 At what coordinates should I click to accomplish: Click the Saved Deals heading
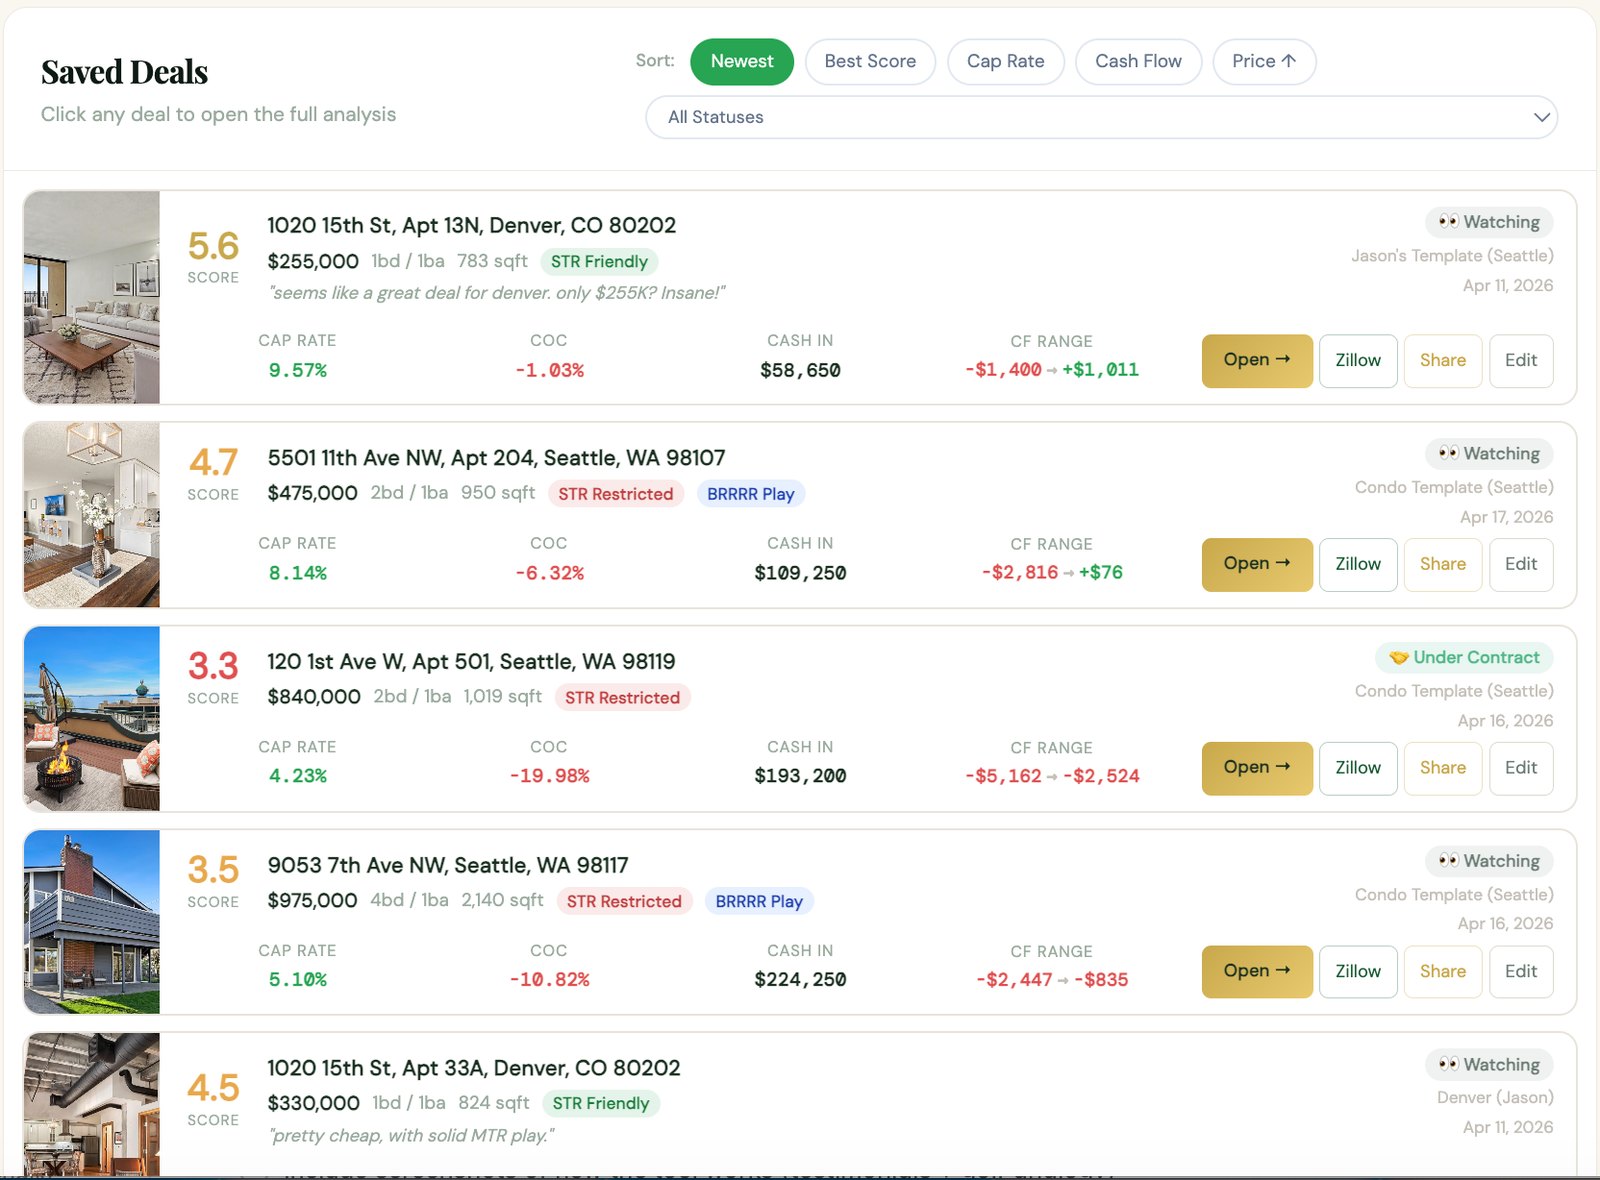click(x=124, y=71)
